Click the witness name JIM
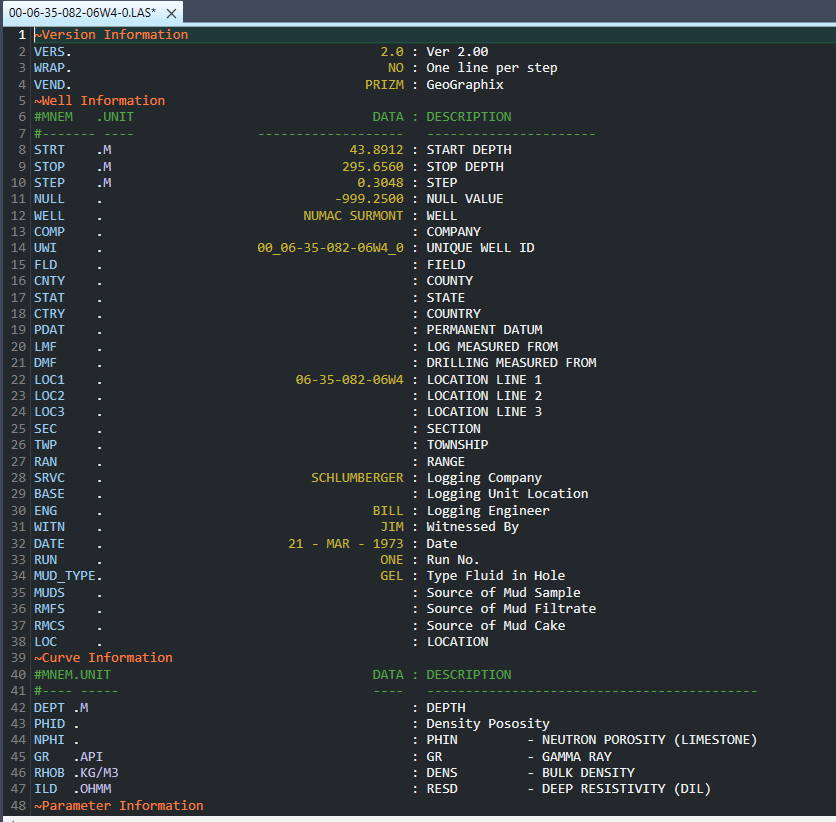 [392, 526]
